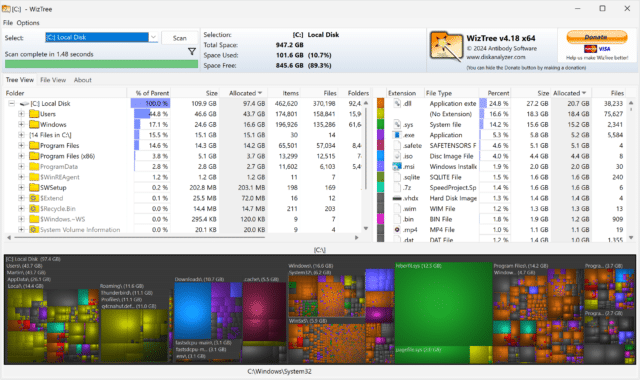Screen dimensions: 640x380
Task: Open the File menu
Action: pos(8,23)
